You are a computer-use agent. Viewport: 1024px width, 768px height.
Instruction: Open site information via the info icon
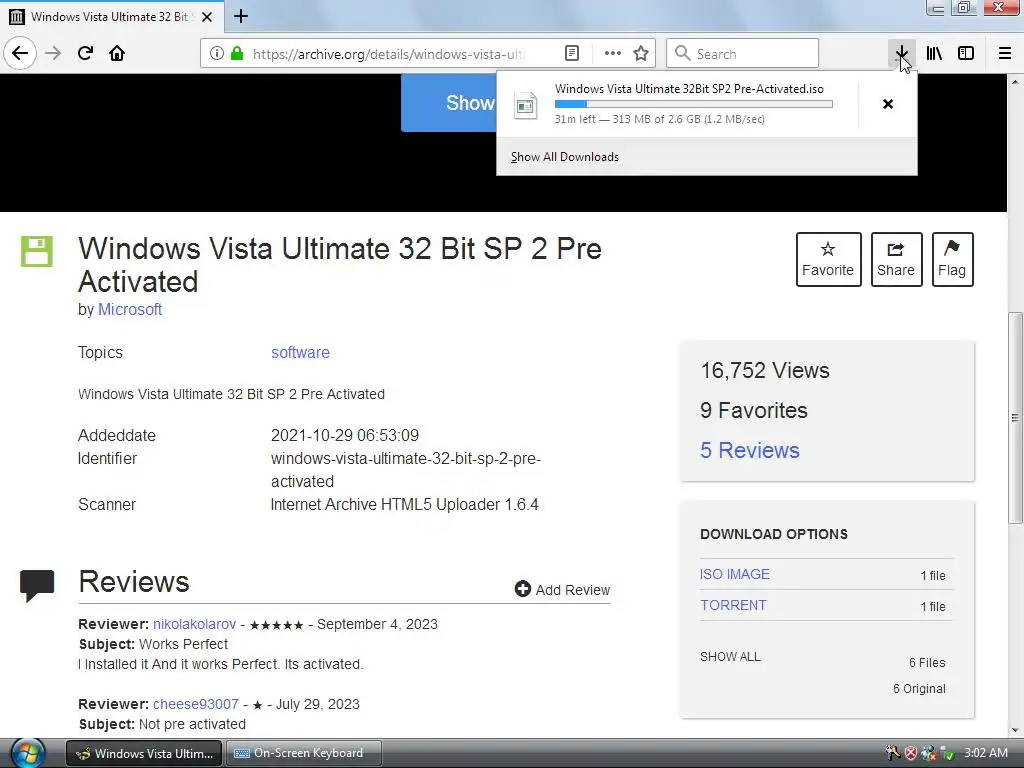(216, 54)
